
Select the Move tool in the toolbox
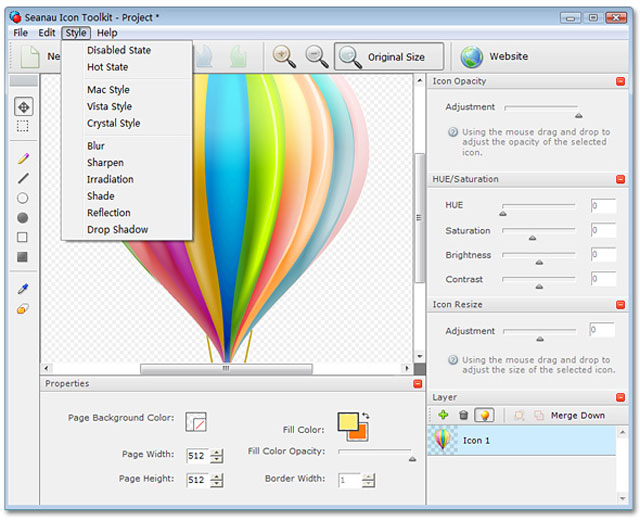(24, 107)
